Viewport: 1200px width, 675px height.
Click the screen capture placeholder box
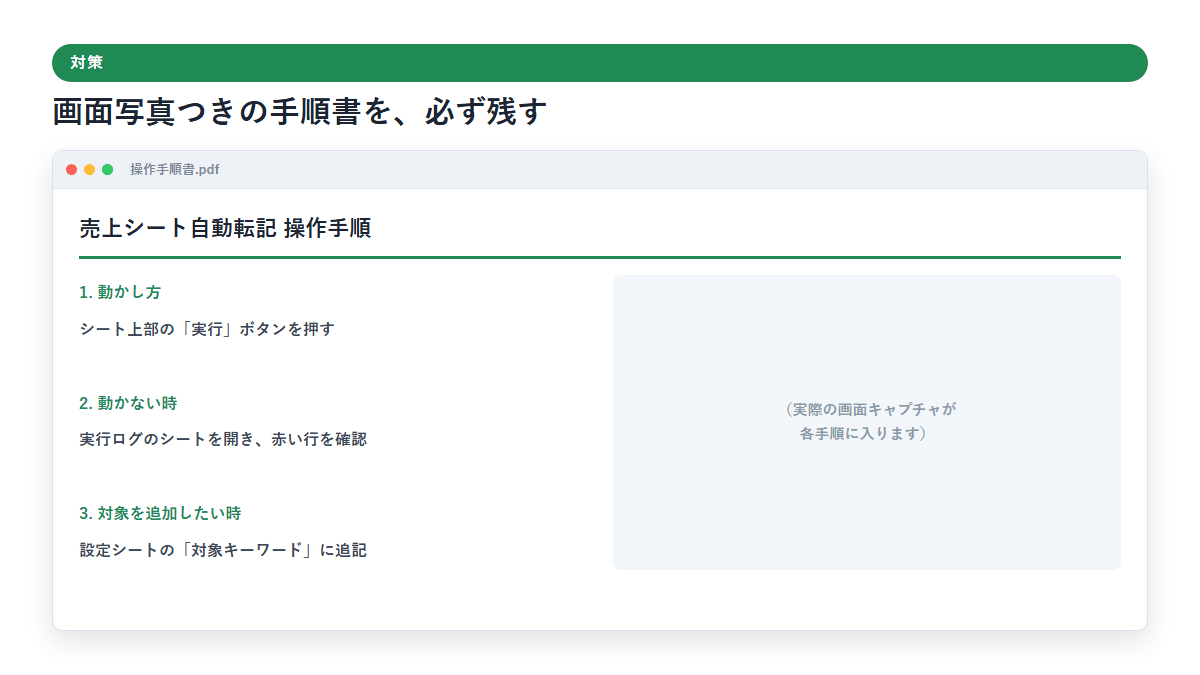[x=867, y=423]
